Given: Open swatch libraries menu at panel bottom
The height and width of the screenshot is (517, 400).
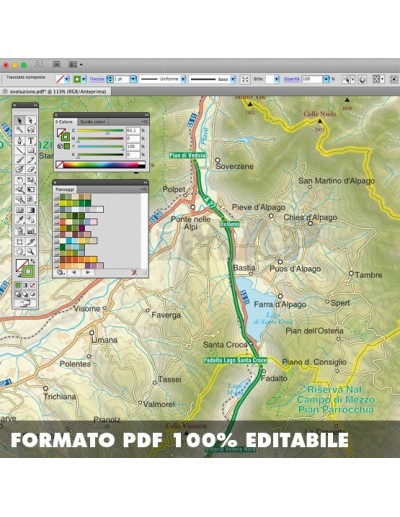Looking at the screenshot, I should point(60,272).
